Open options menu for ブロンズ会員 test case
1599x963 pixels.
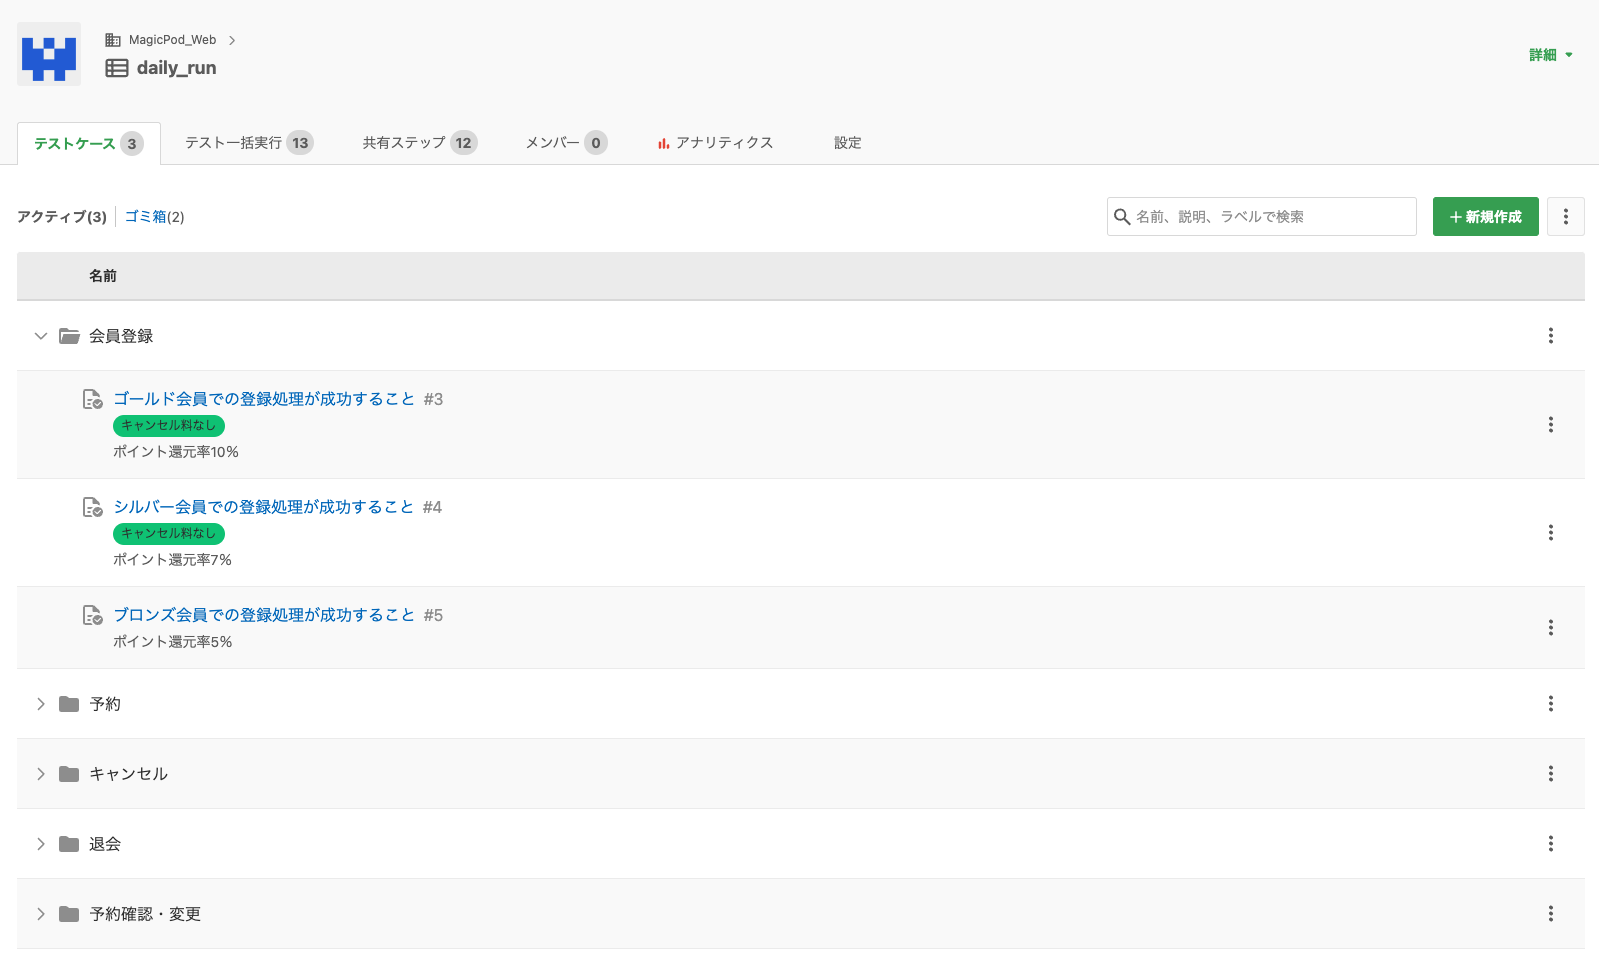(1550, 628)
